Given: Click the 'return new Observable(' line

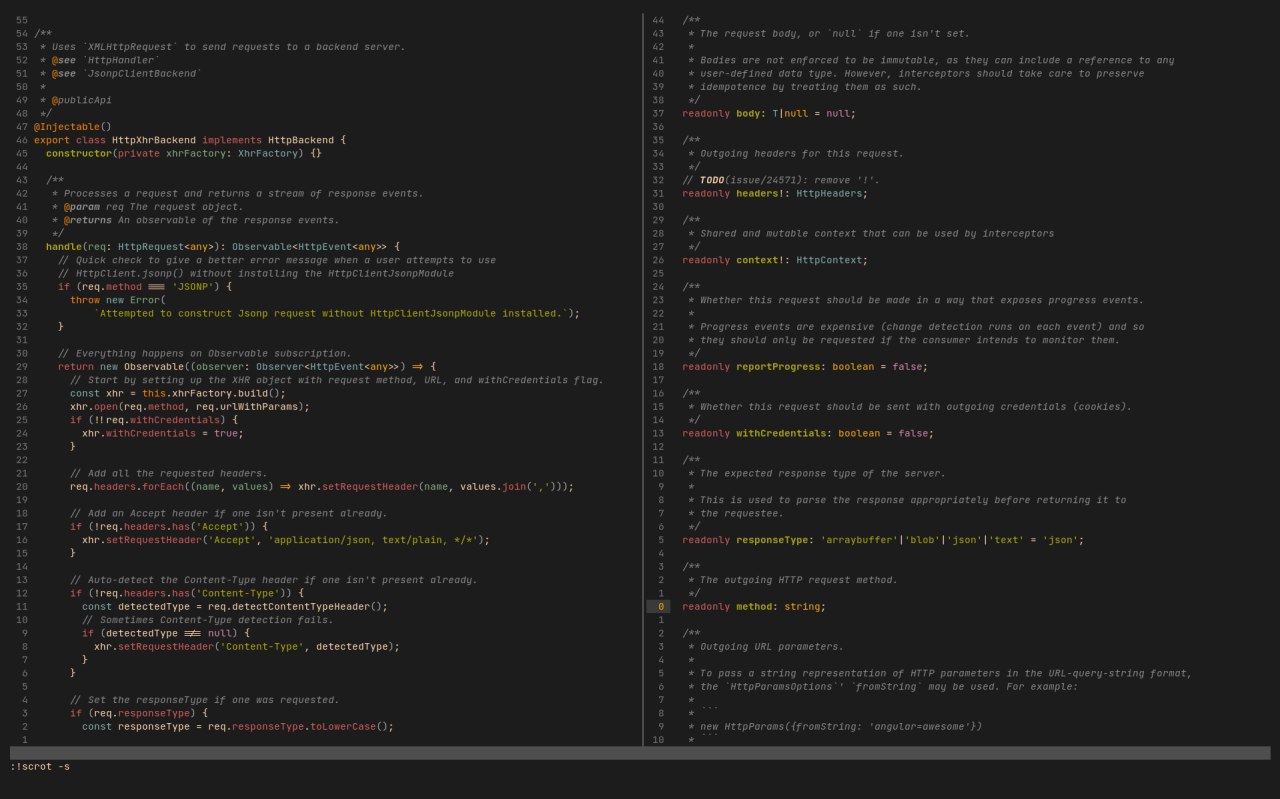Looking at the screenshot, I should [247, 366].
